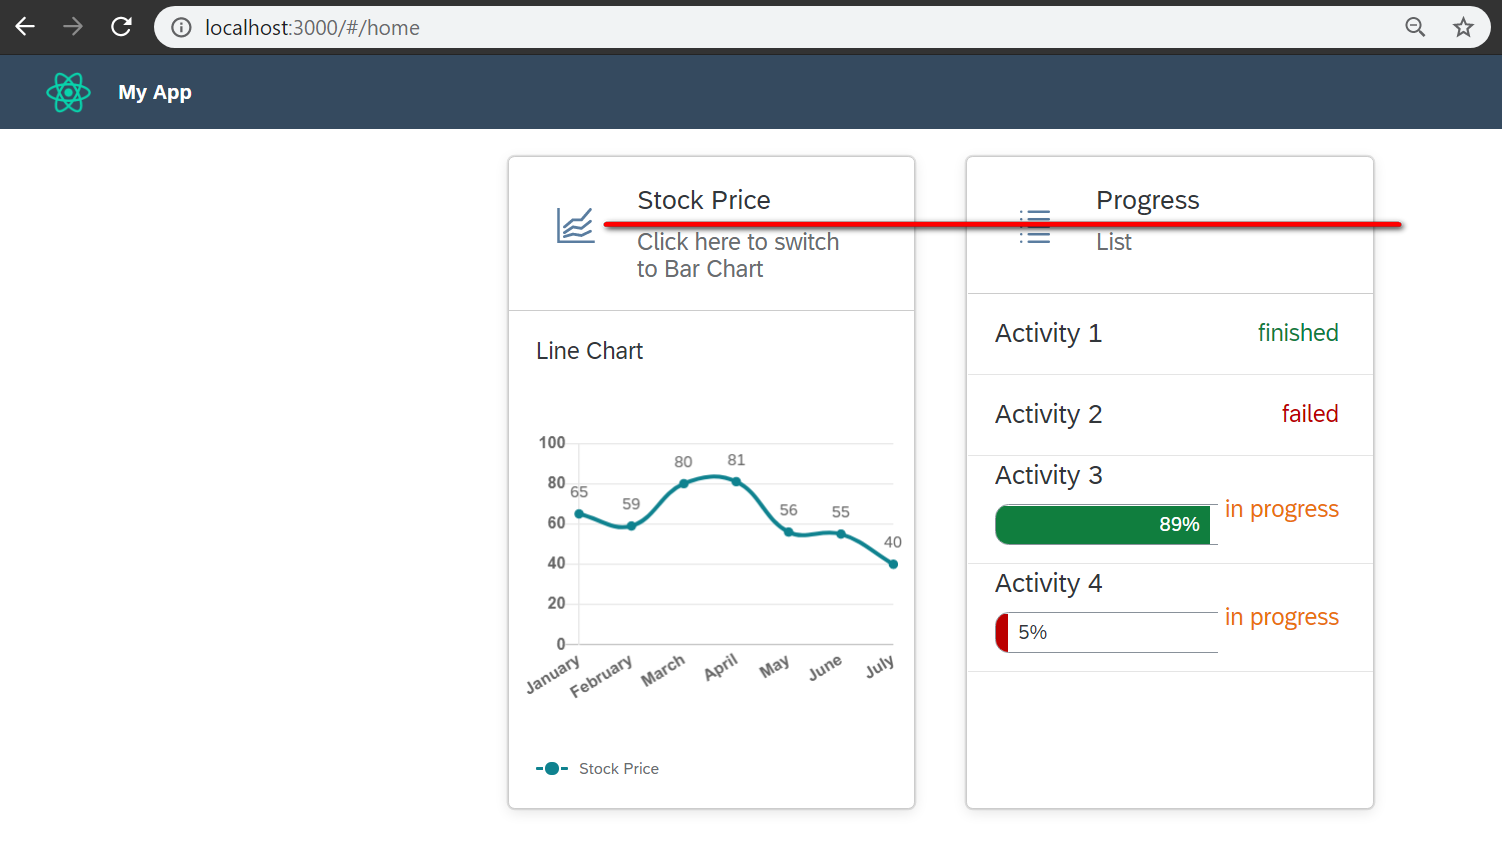
Task: Select Activity 1 list item
Action: [x=1169, y=334]
